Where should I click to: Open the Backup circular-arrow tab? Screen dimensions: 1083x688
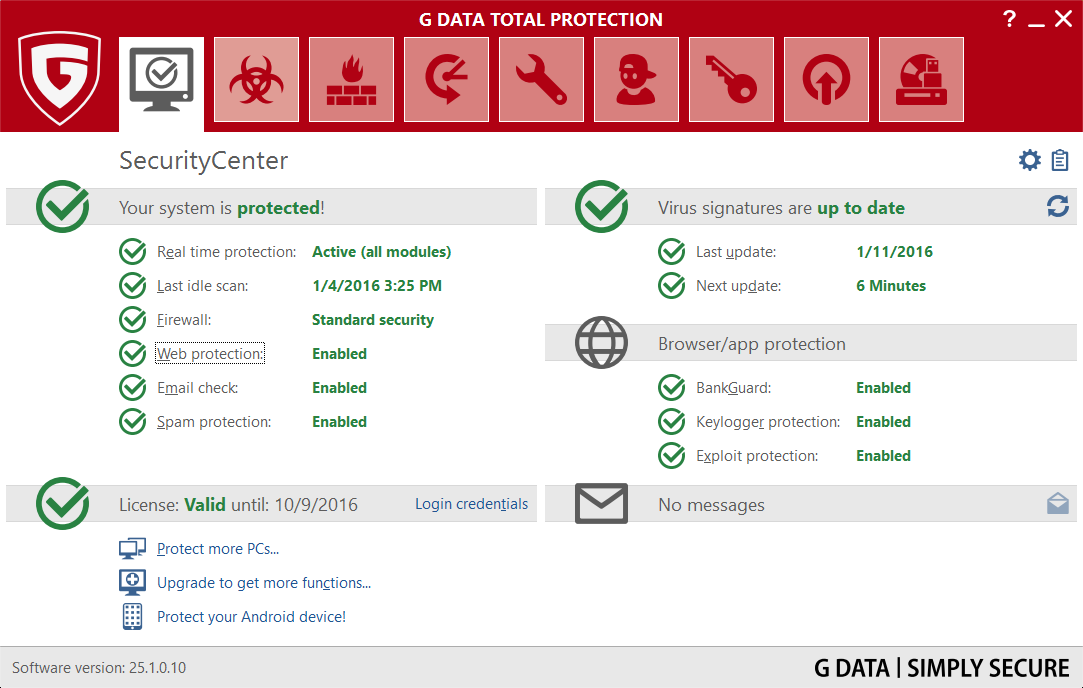pos(446,79)
